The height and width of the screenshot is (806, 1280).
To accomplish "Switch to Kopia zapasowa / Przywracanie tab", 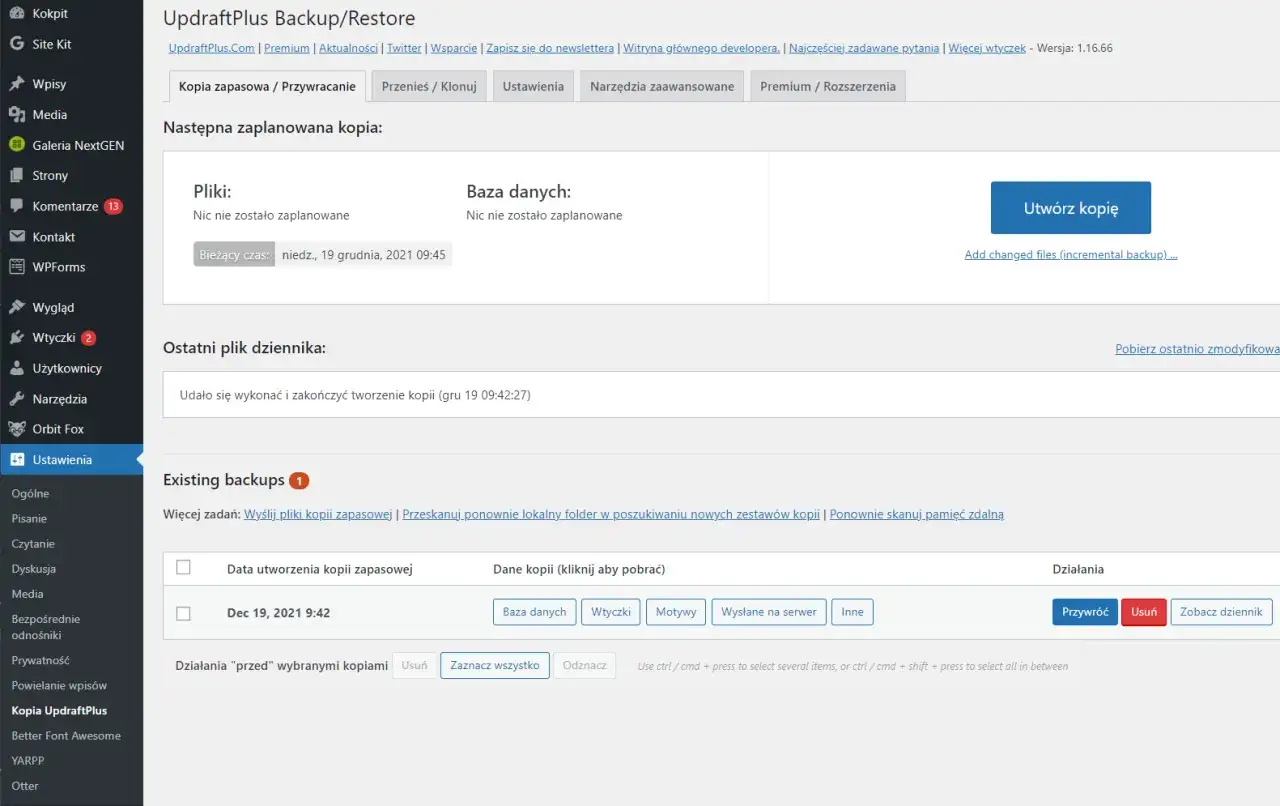I will (267, 86).
